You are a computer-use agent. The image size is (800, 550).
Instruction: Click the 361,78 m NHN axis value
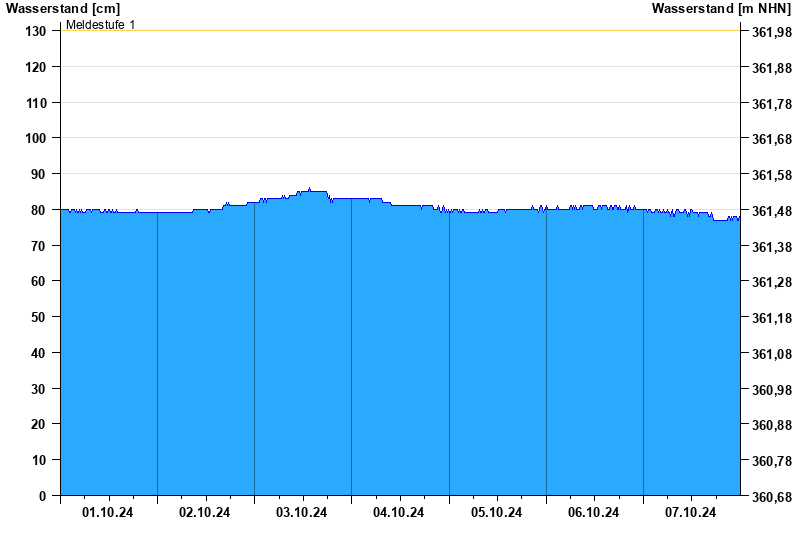772,104
